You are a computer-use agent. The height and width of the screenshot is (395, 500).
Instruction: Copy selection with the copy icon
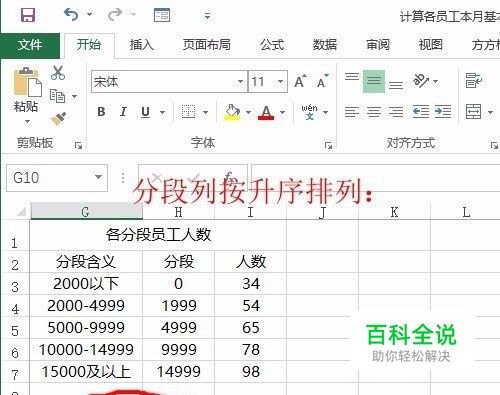(57, 96)
